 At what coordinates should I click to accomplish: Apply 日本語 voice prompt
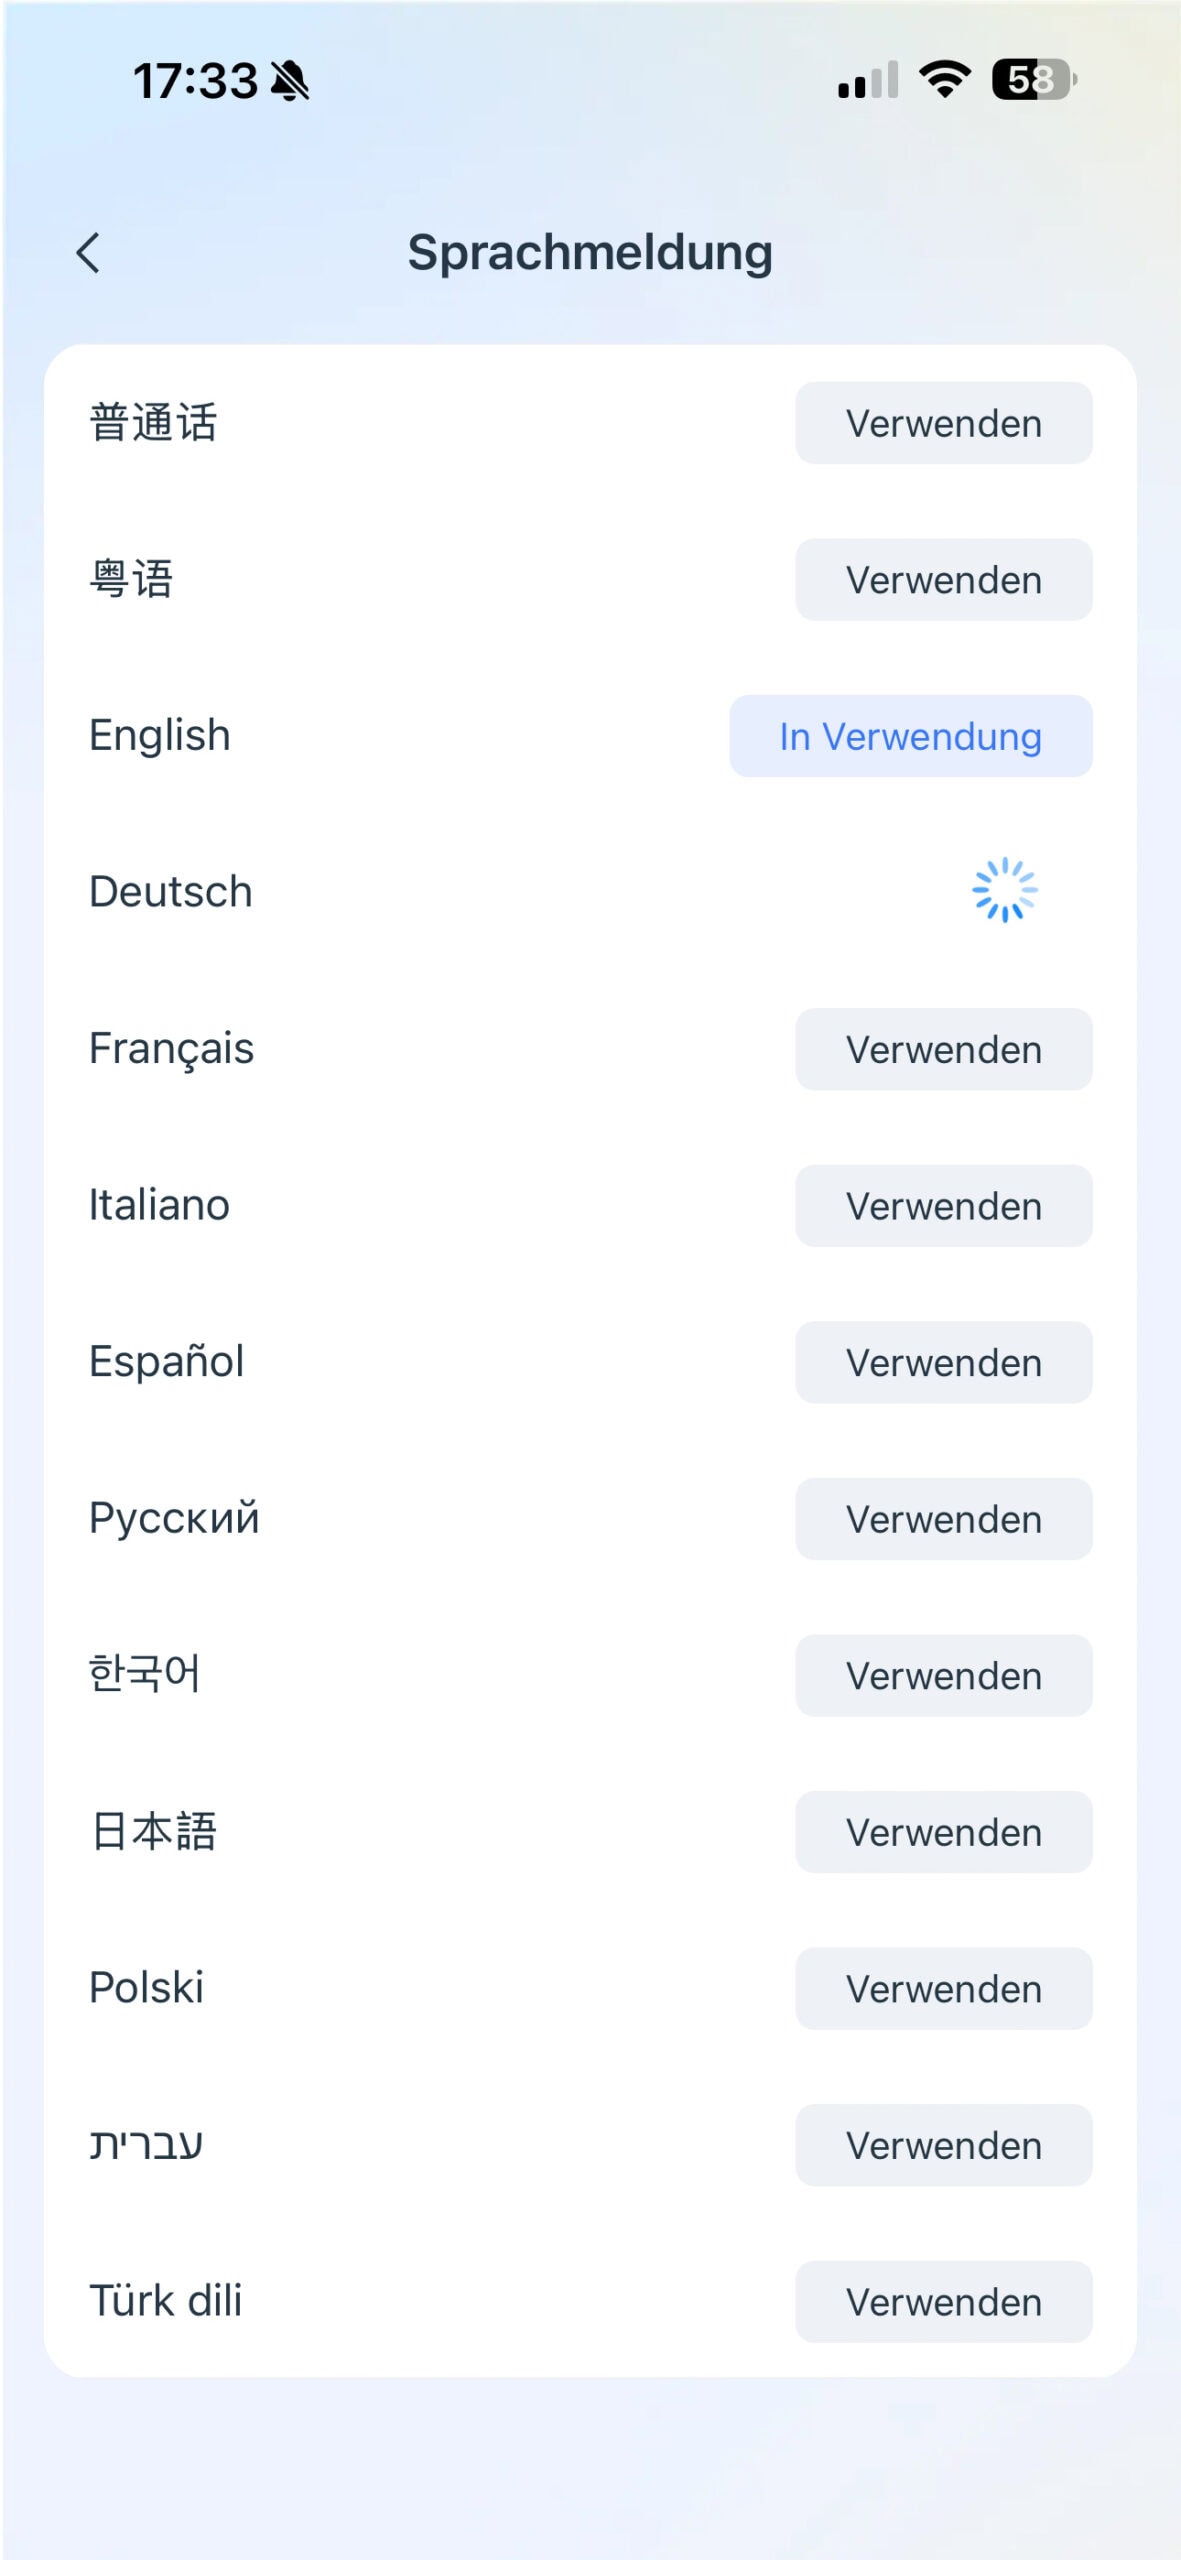[x=943, y=1832]
